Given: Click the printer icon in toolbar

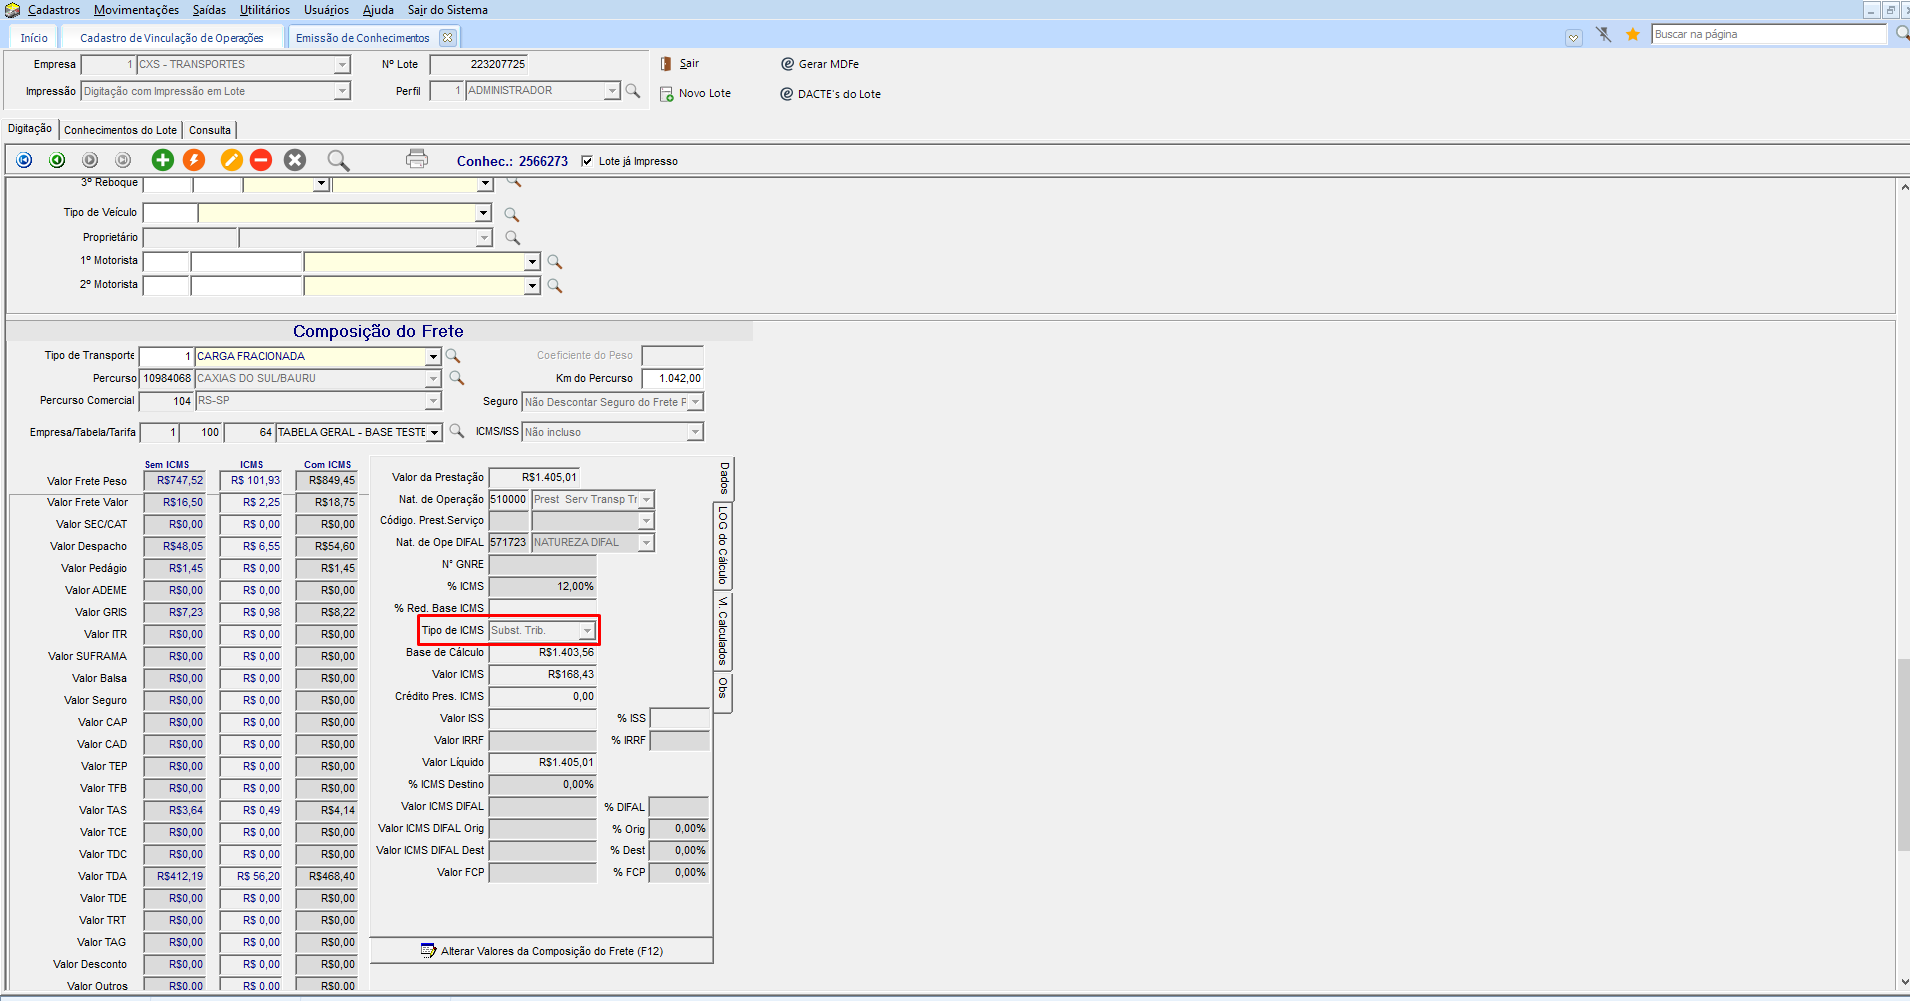Looking at the screenshot, I should click(x=417, y=159).
